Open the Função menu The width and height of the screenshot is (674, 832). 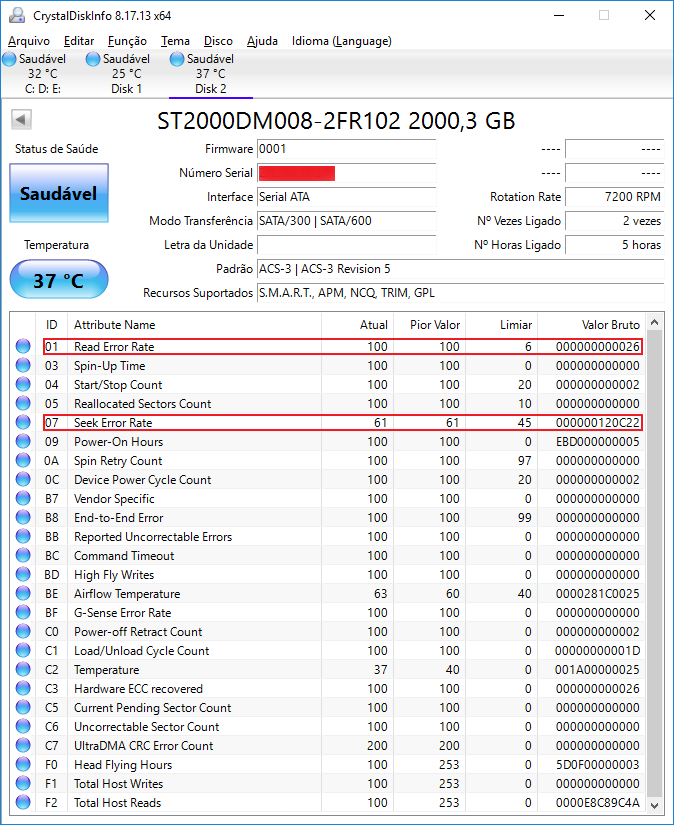tap(127, 41)
